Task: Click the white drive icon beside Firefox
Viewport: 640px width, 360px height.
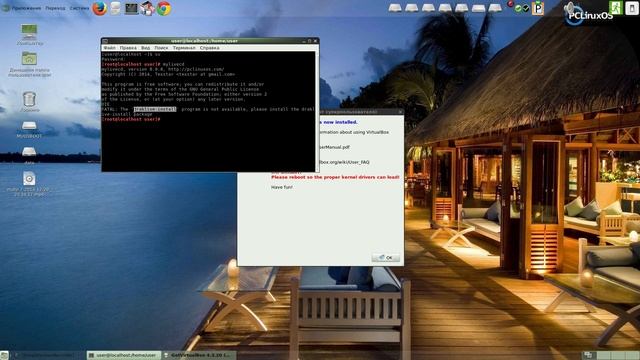Action: click(x=115, y=8)
